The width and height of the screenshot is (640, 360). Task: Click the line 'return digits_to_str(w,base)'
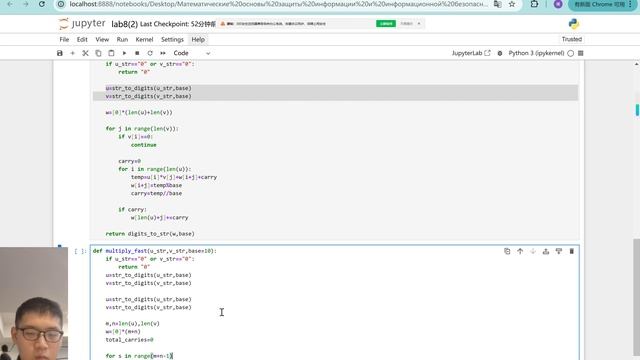coord(150,234)
